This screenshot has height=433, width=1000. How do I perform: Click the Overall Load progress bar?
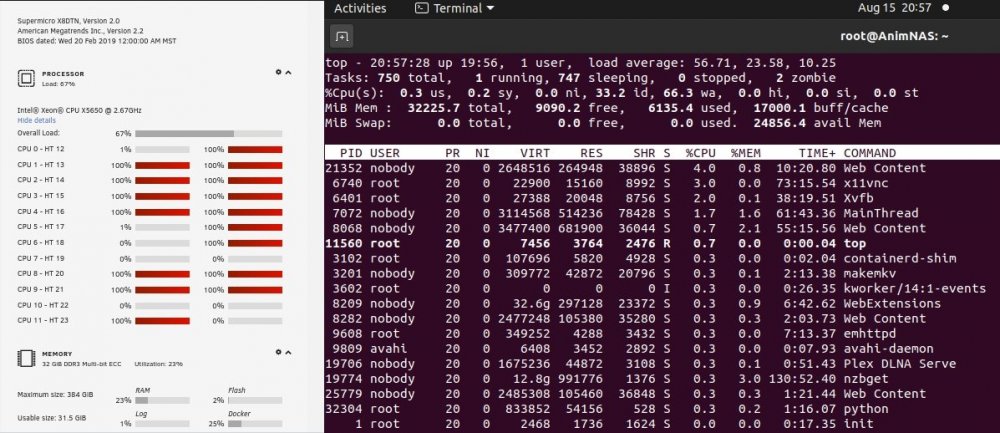[x=209, y=134]
